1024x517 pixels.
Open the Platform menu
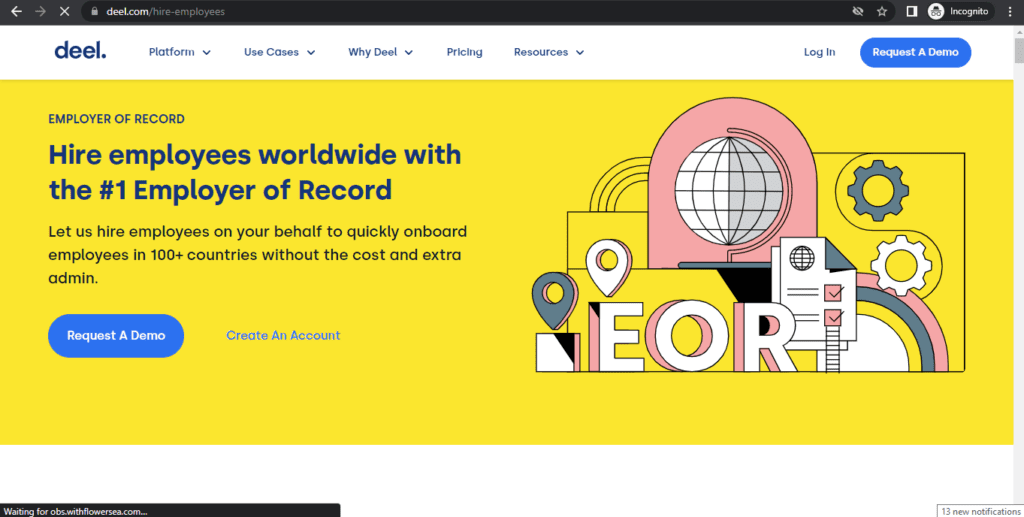coord(180,52)
